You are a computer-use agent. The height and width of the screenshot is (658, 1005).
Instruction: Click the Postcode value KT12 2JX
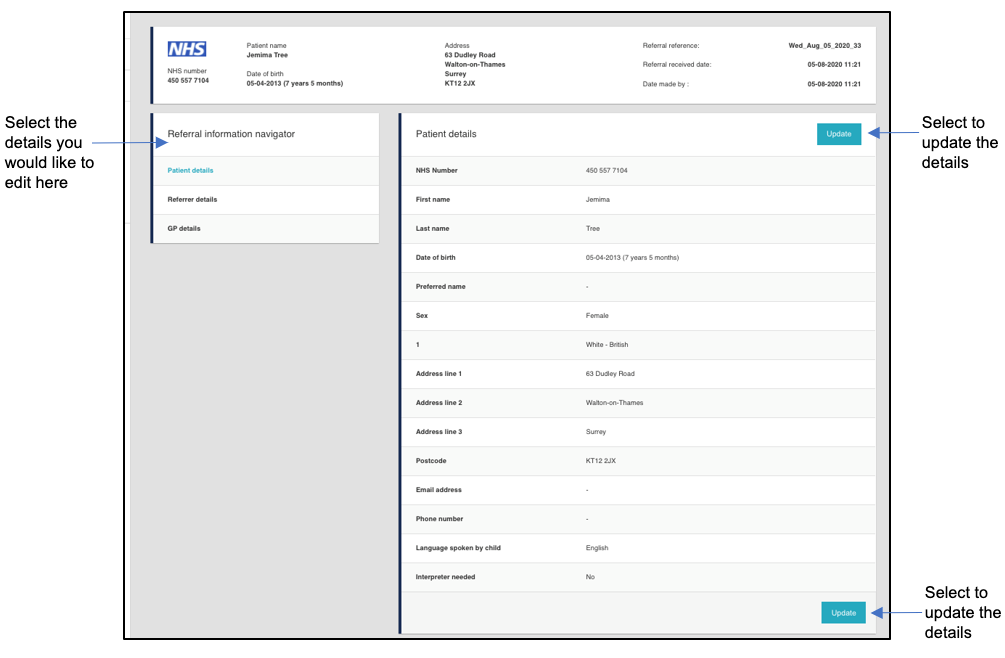pyautogui.click(x=603, y=461)
